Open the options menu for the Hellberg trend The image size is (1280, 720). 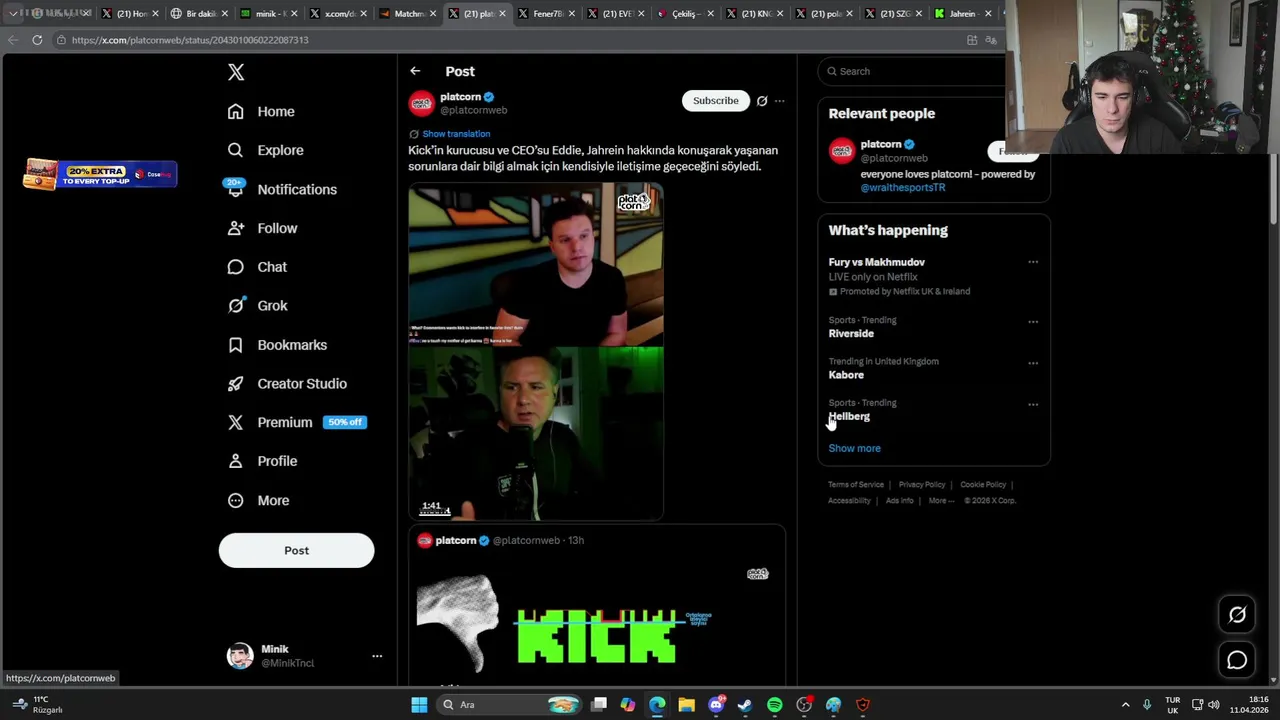(x=1033, y=405)
